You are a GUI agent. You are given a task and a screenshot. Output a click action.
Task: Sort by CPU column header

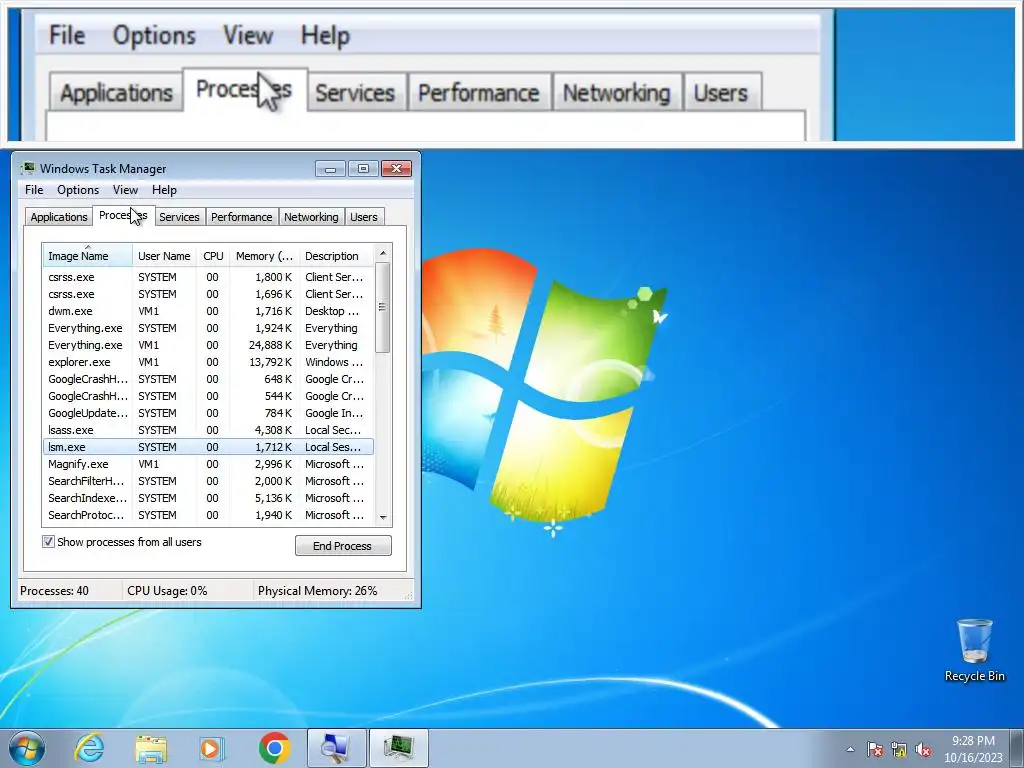213,256
